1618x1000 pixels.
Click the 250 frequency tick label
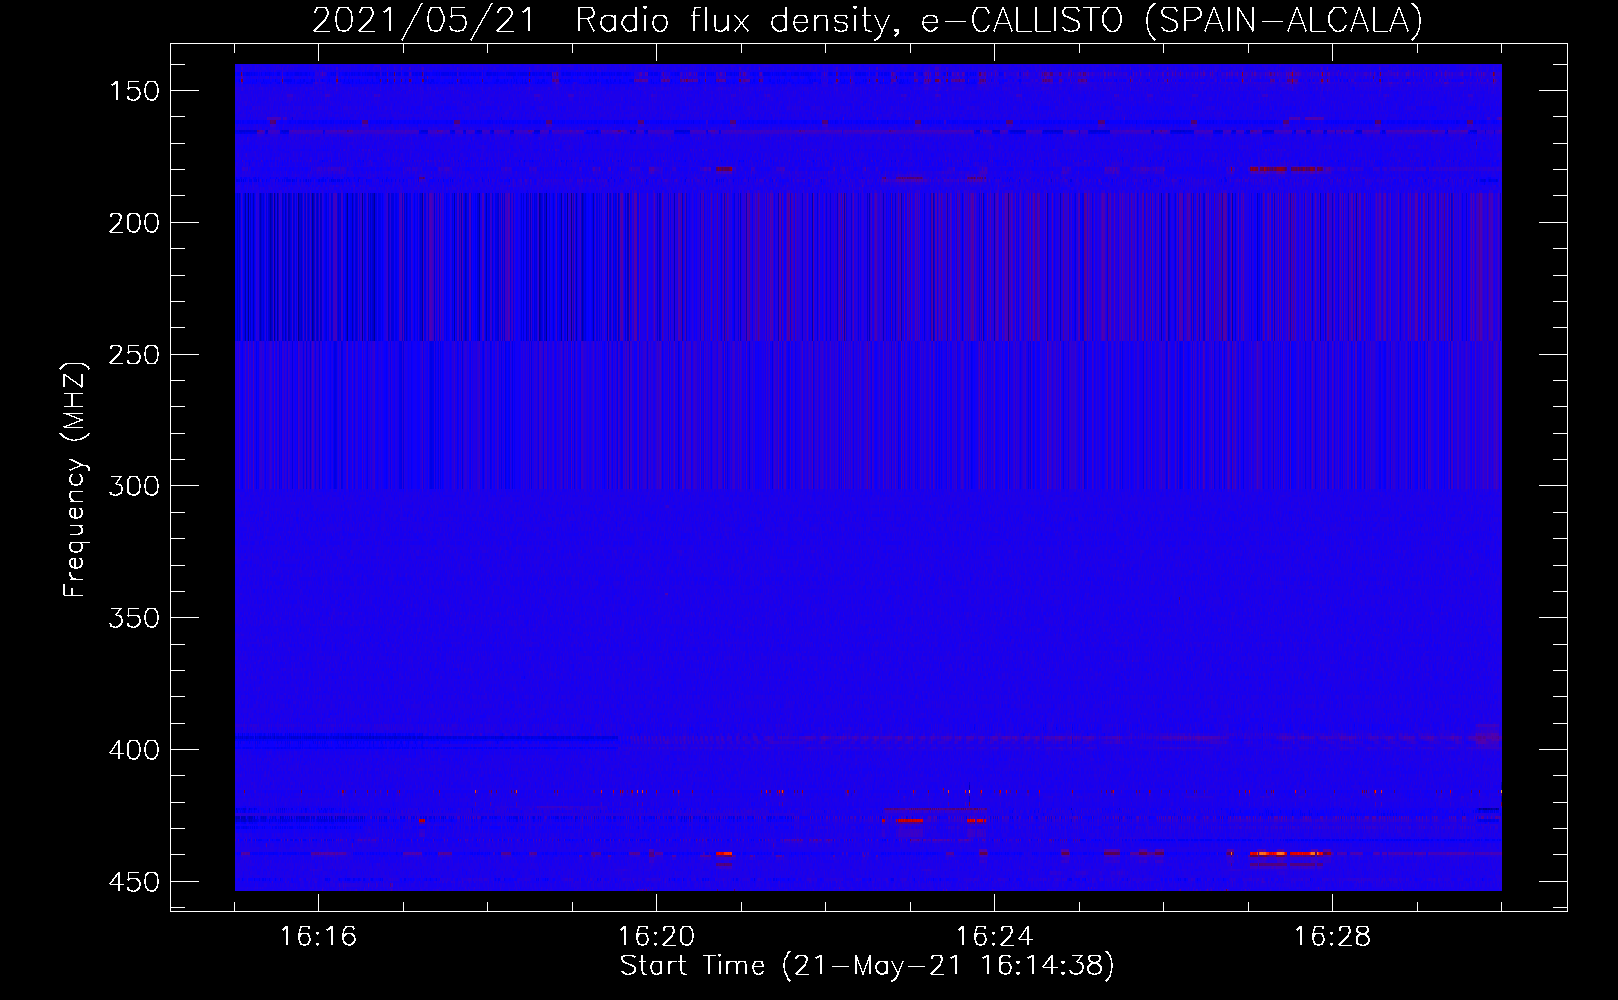coord(134,355)
